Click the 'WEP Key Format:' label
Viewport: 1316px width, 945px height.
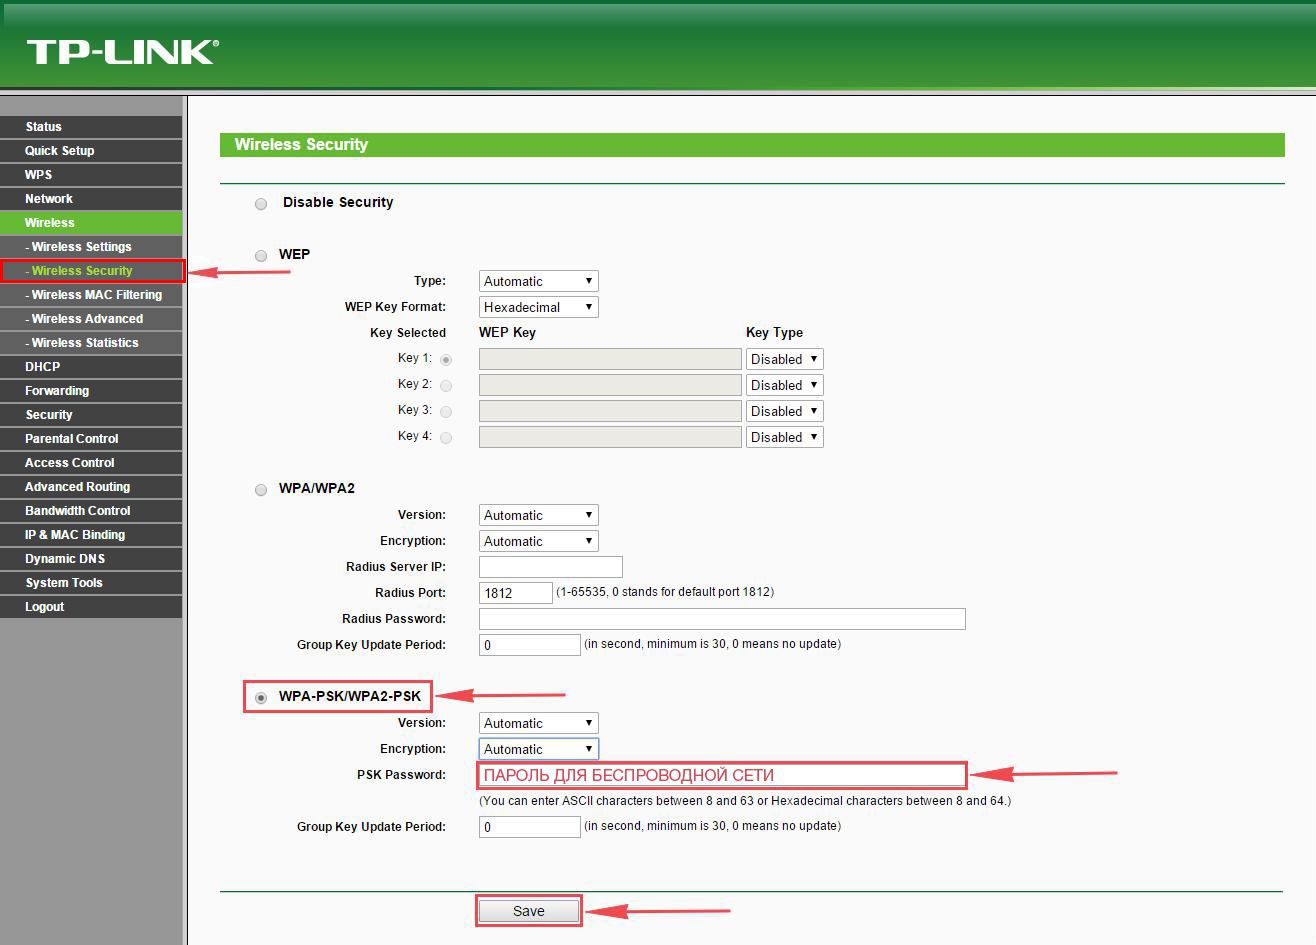(395, 307)
